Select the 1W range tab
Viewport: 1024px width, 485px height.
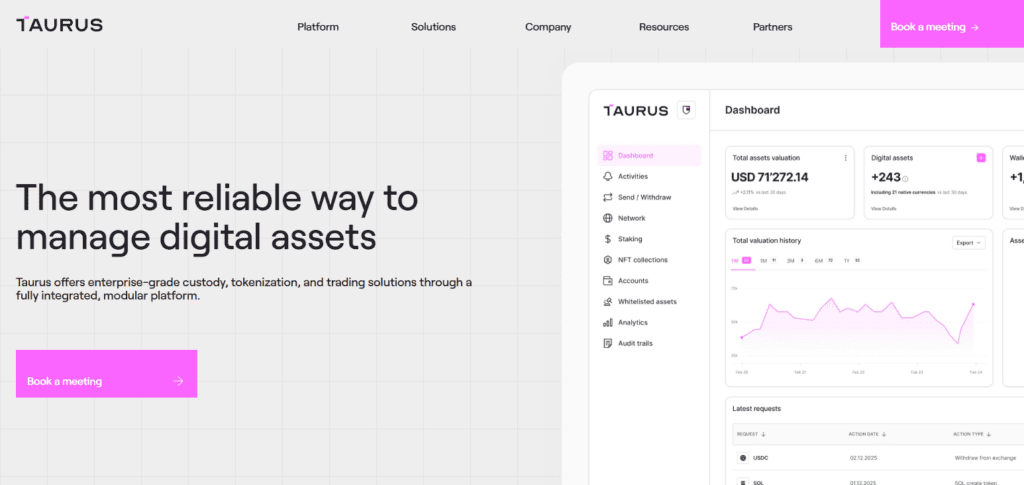[741, 260]
